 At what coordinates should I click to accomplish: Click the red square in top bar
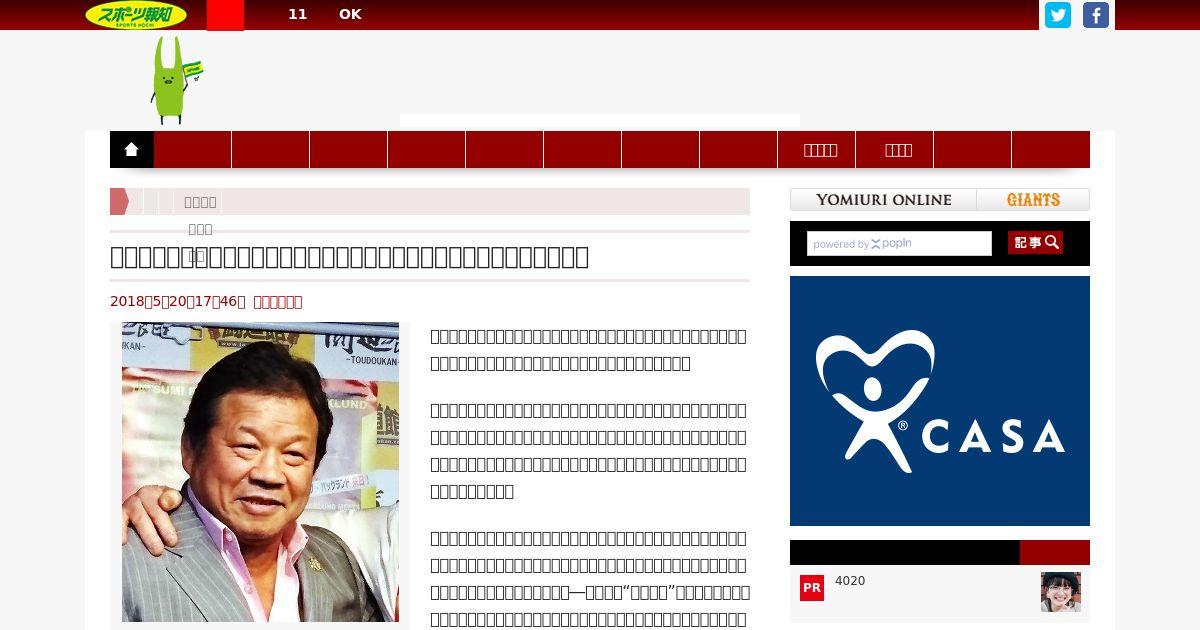click(225, 15)
